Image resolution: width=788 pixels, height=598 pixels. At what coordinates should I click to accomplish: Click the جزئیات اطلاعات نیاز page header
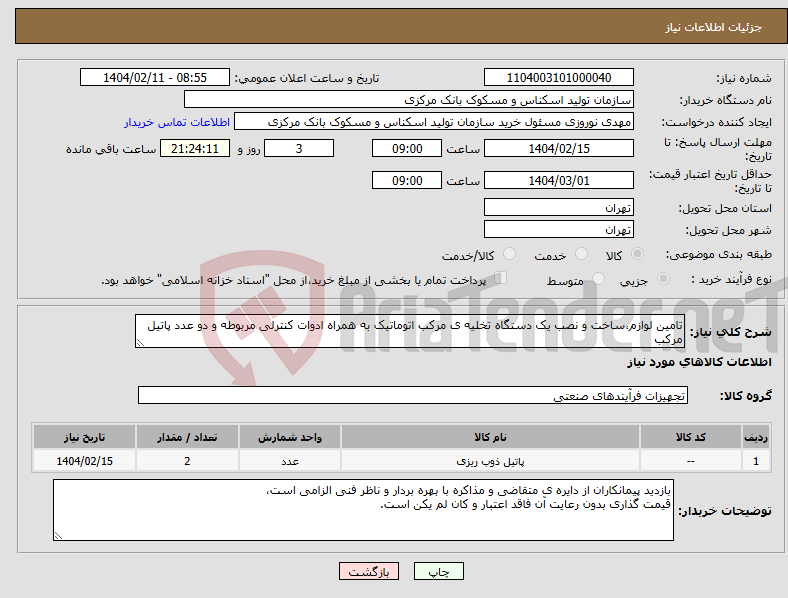click(714, 27)
